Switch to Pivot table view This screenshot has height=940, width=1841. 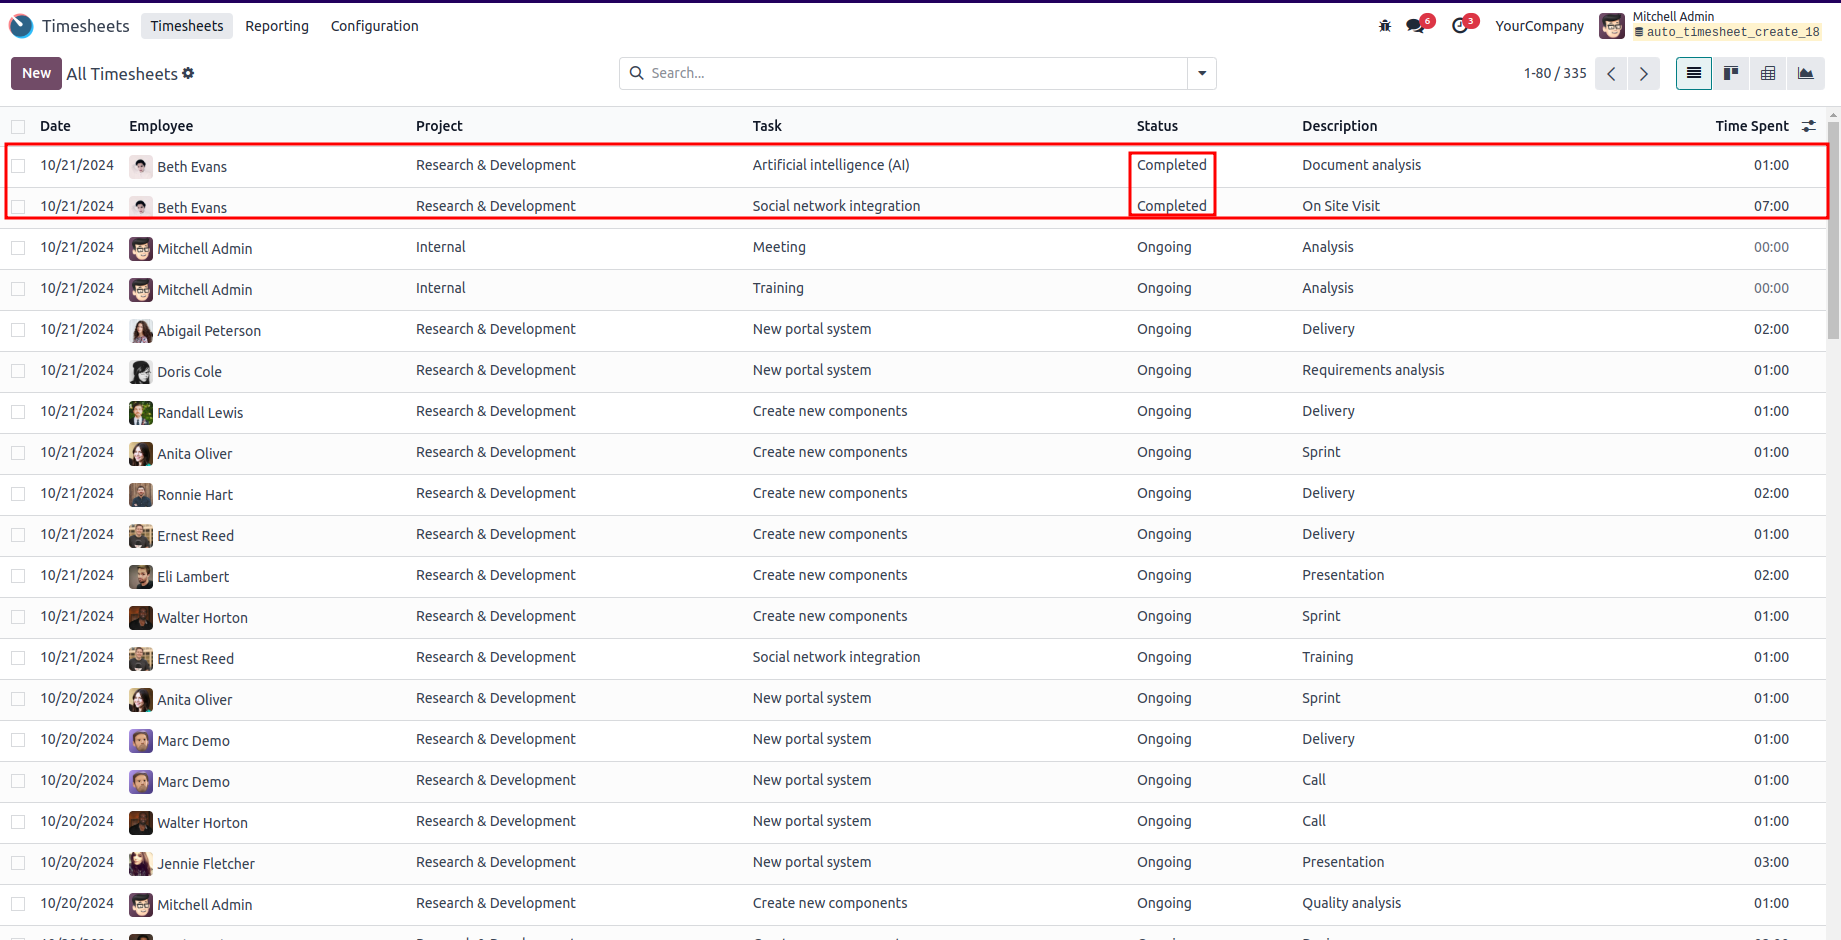click(x=1768, y=73)
